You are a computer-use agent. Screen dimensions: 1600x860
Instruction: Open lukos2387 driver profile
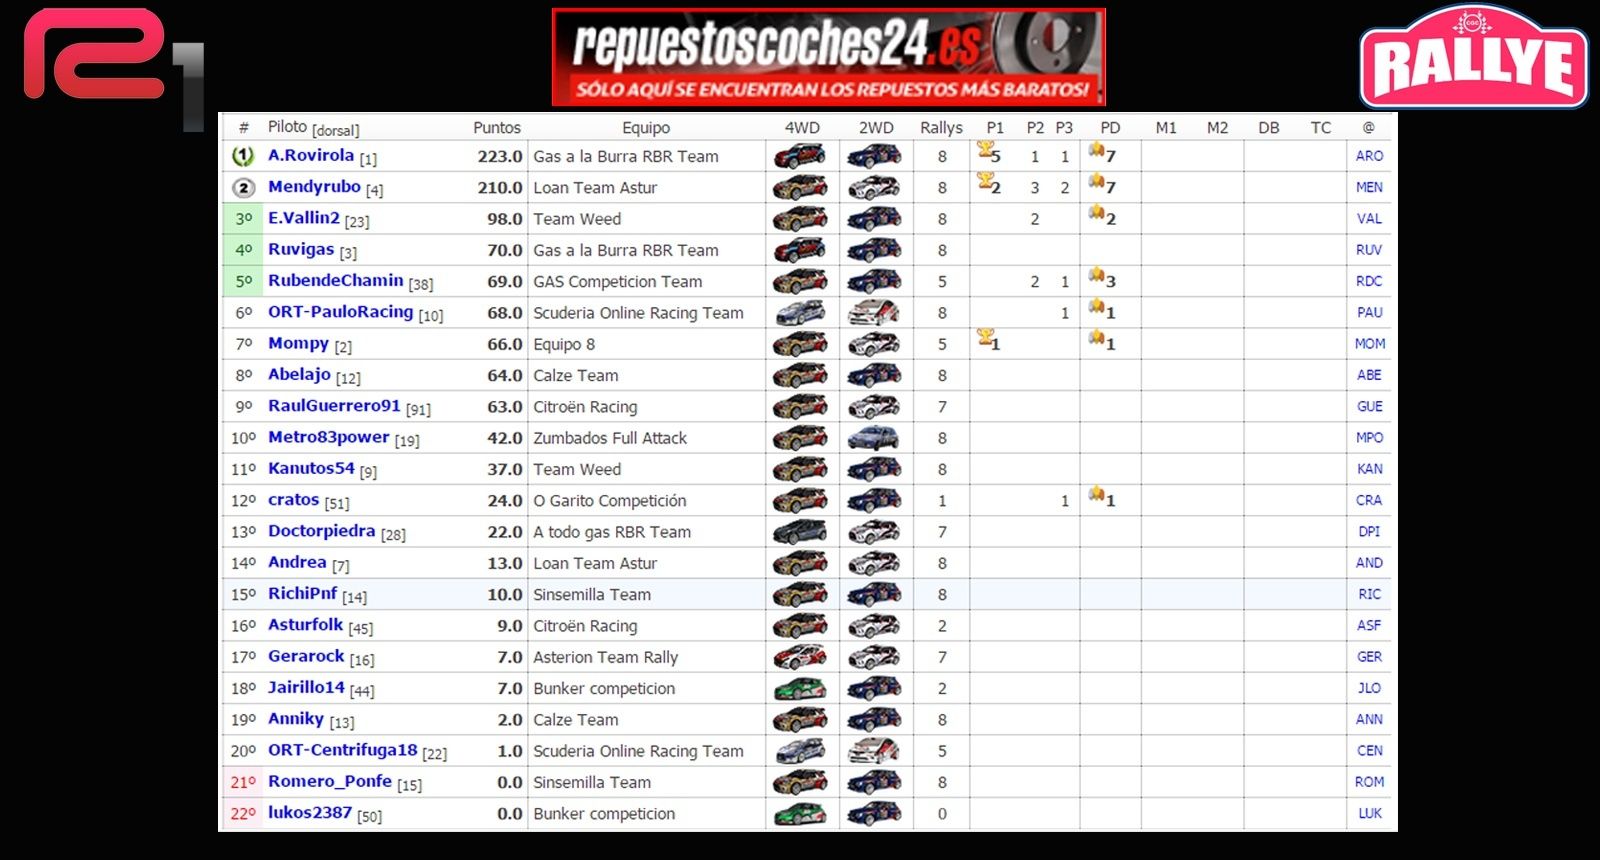[x=310, y=812]
